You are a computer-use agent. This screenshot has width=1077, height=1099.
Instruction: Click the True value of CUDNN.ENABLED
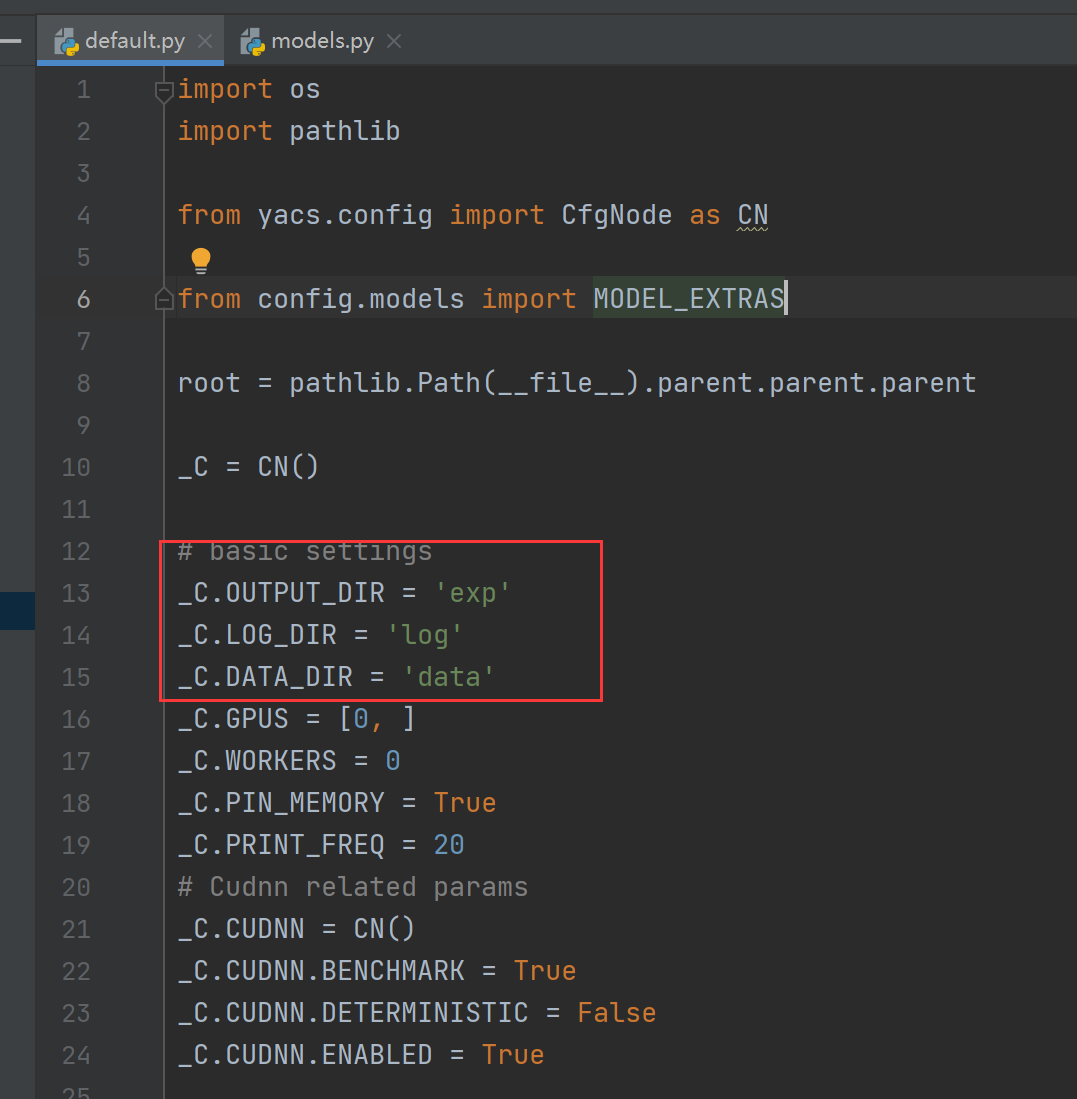pos(512,1056)
